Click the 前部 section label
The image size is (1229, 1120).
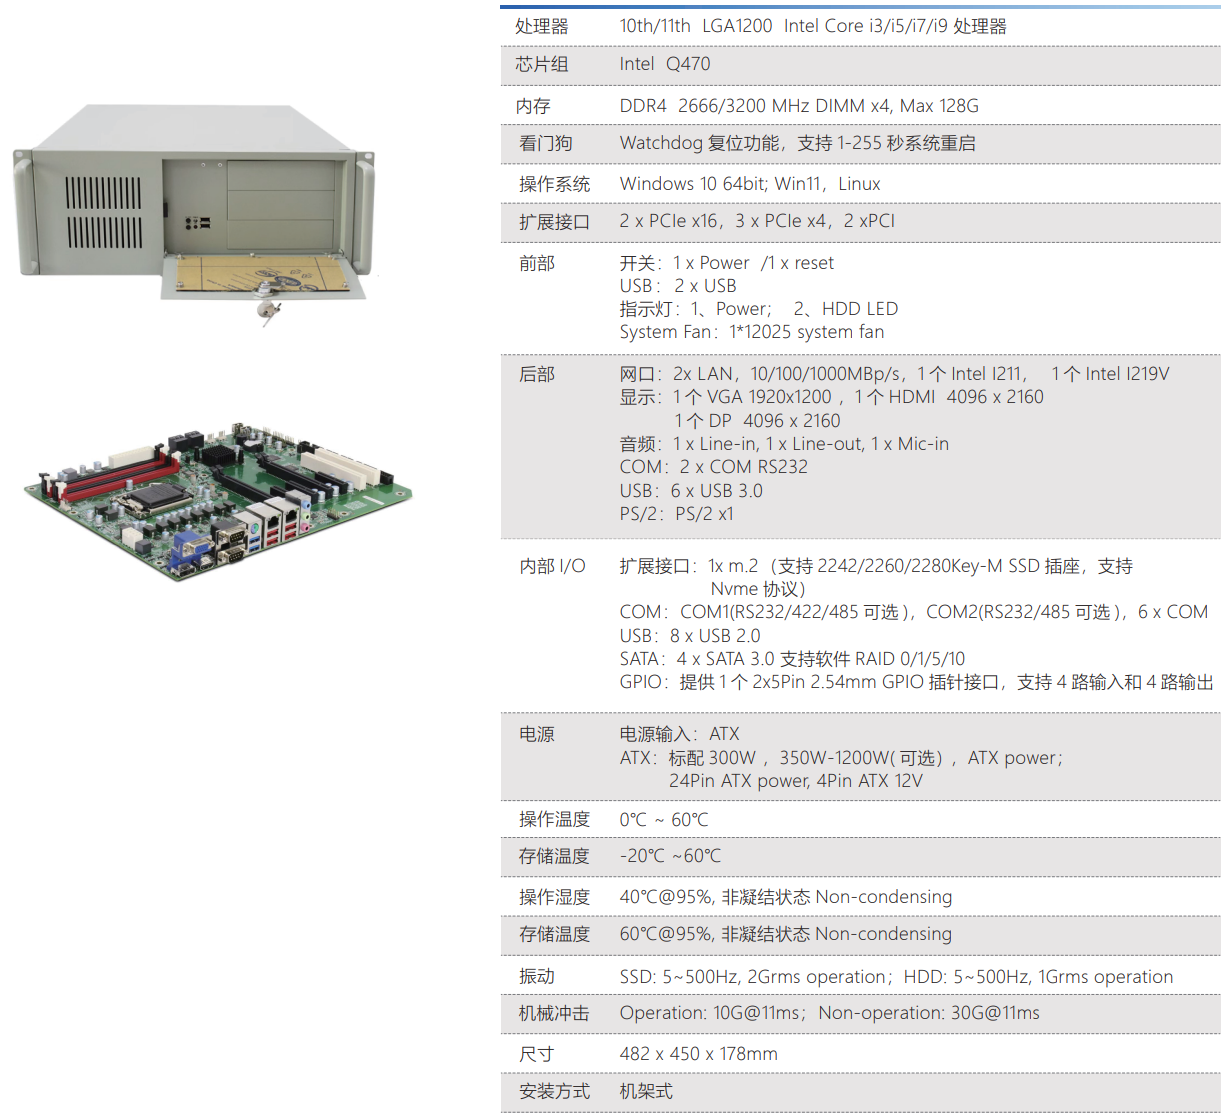click(537, 264)
